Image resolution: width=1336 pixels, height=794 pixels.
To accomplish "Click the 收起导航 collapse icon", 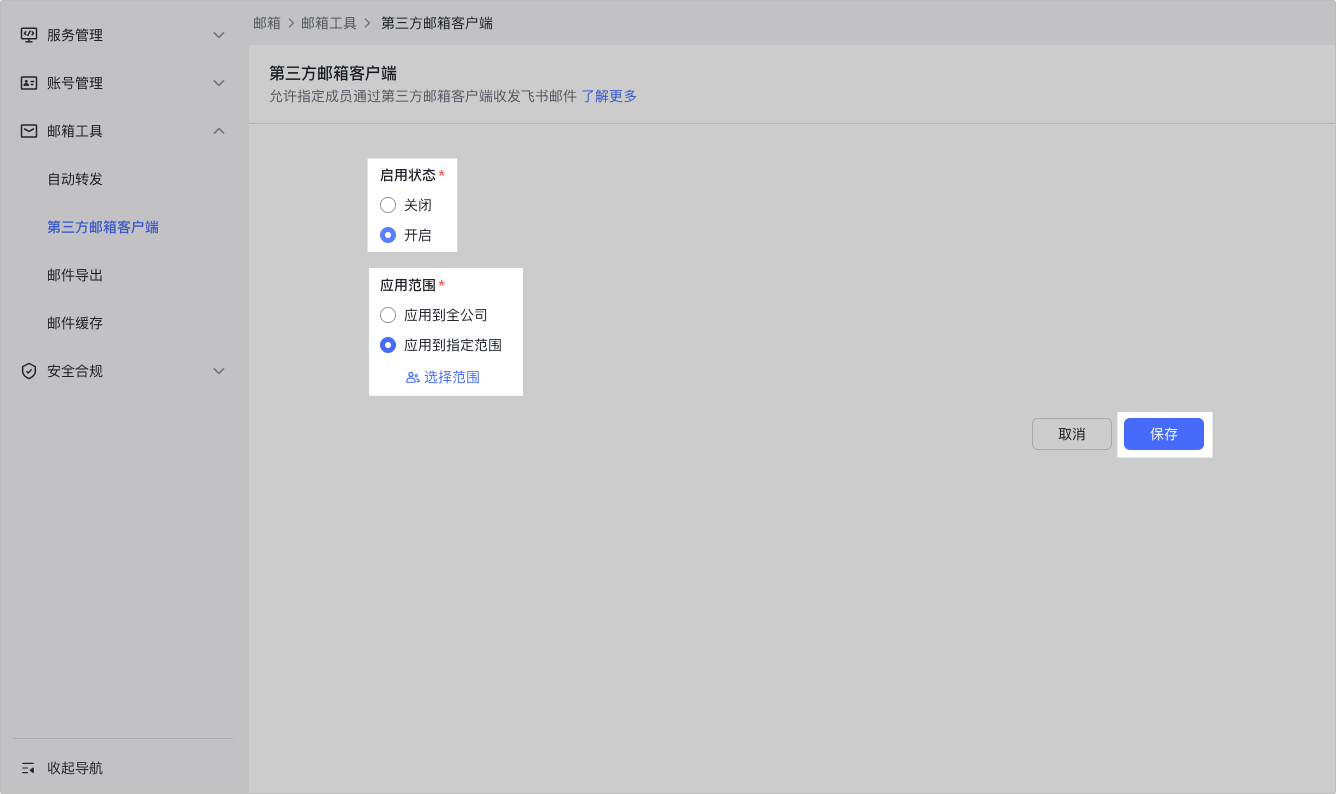I will 28,768.
